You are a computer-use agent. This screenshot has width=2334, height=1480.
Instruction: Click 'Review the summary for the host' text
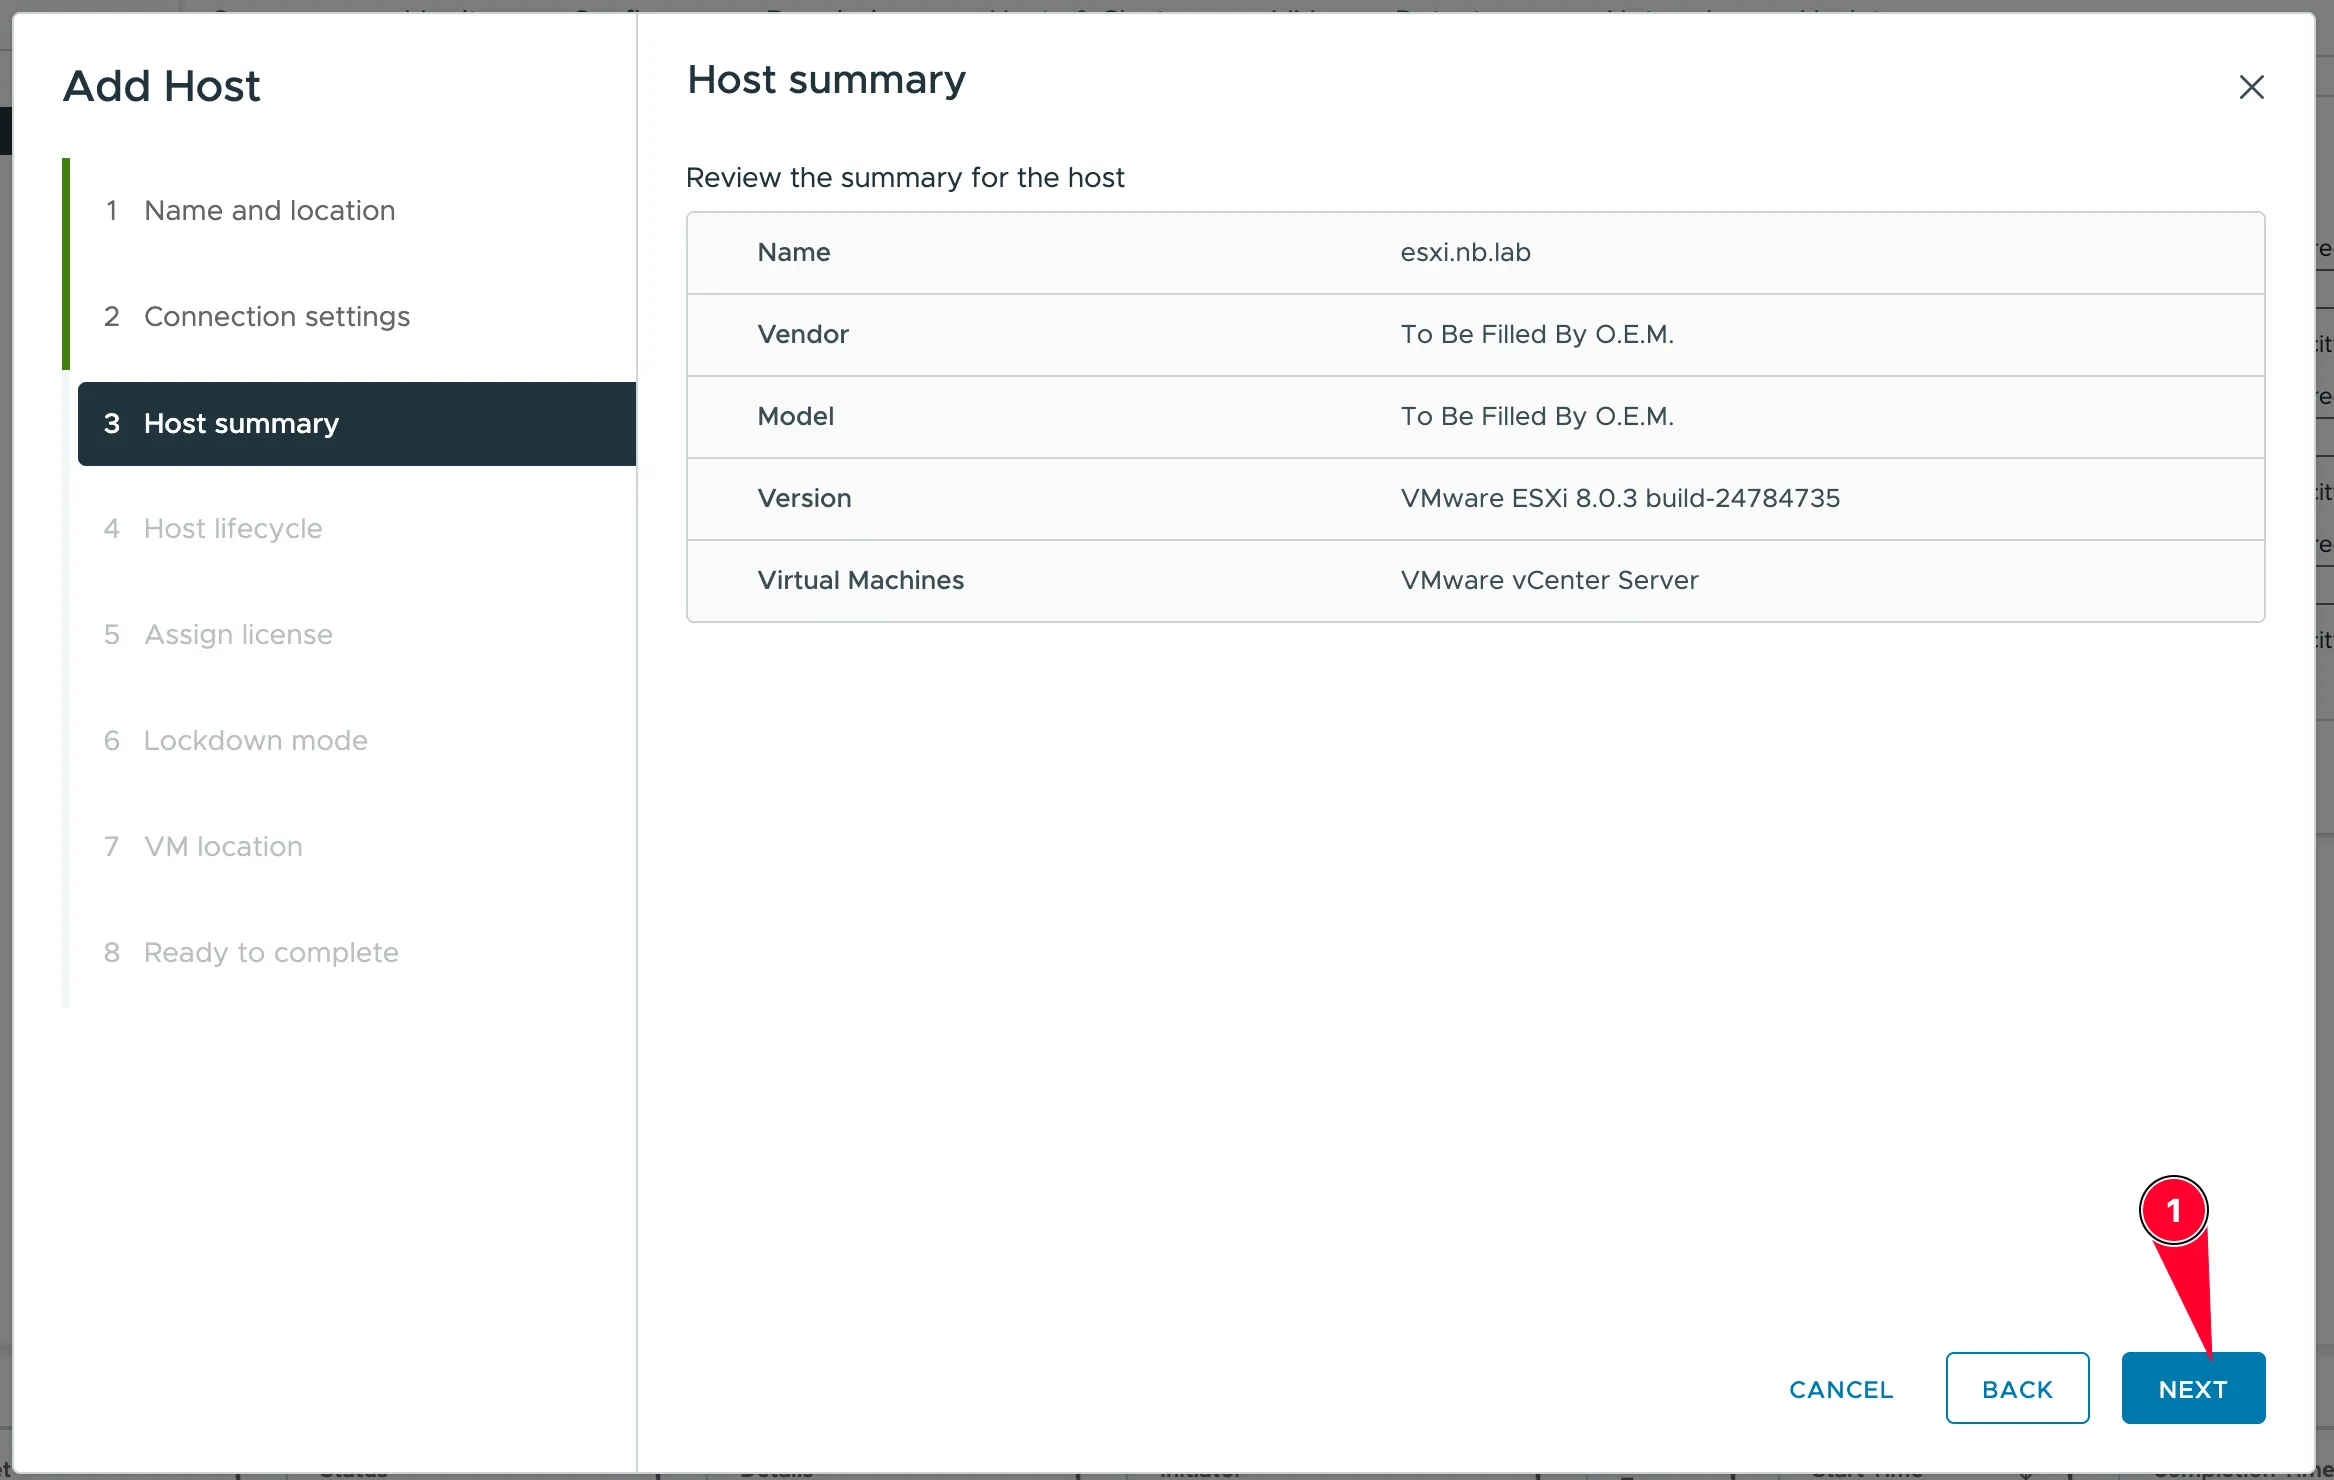pyautogui.click(x=905, y=178)
